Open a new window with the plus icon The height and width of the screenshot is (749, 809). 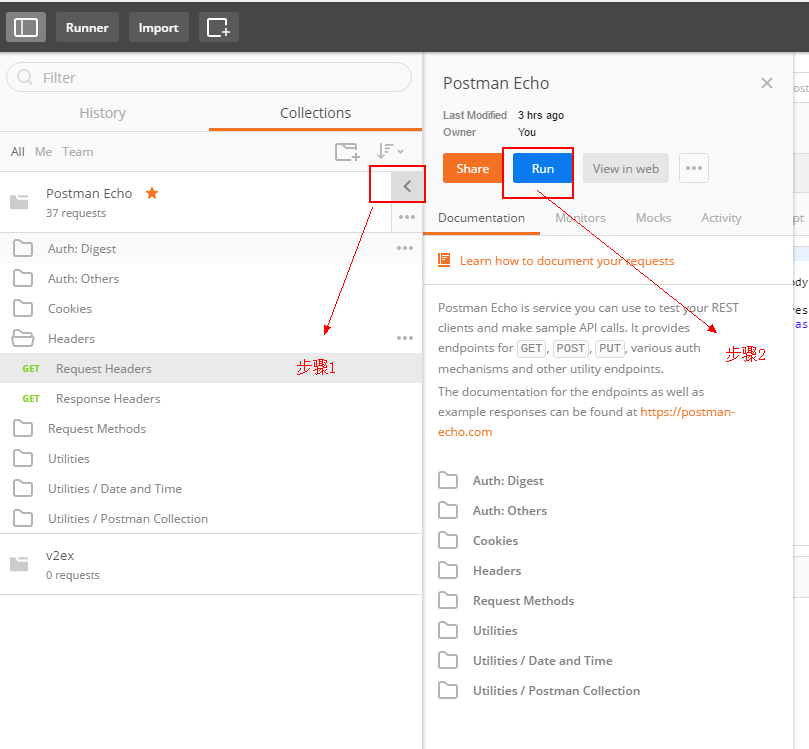click(218, 27)
